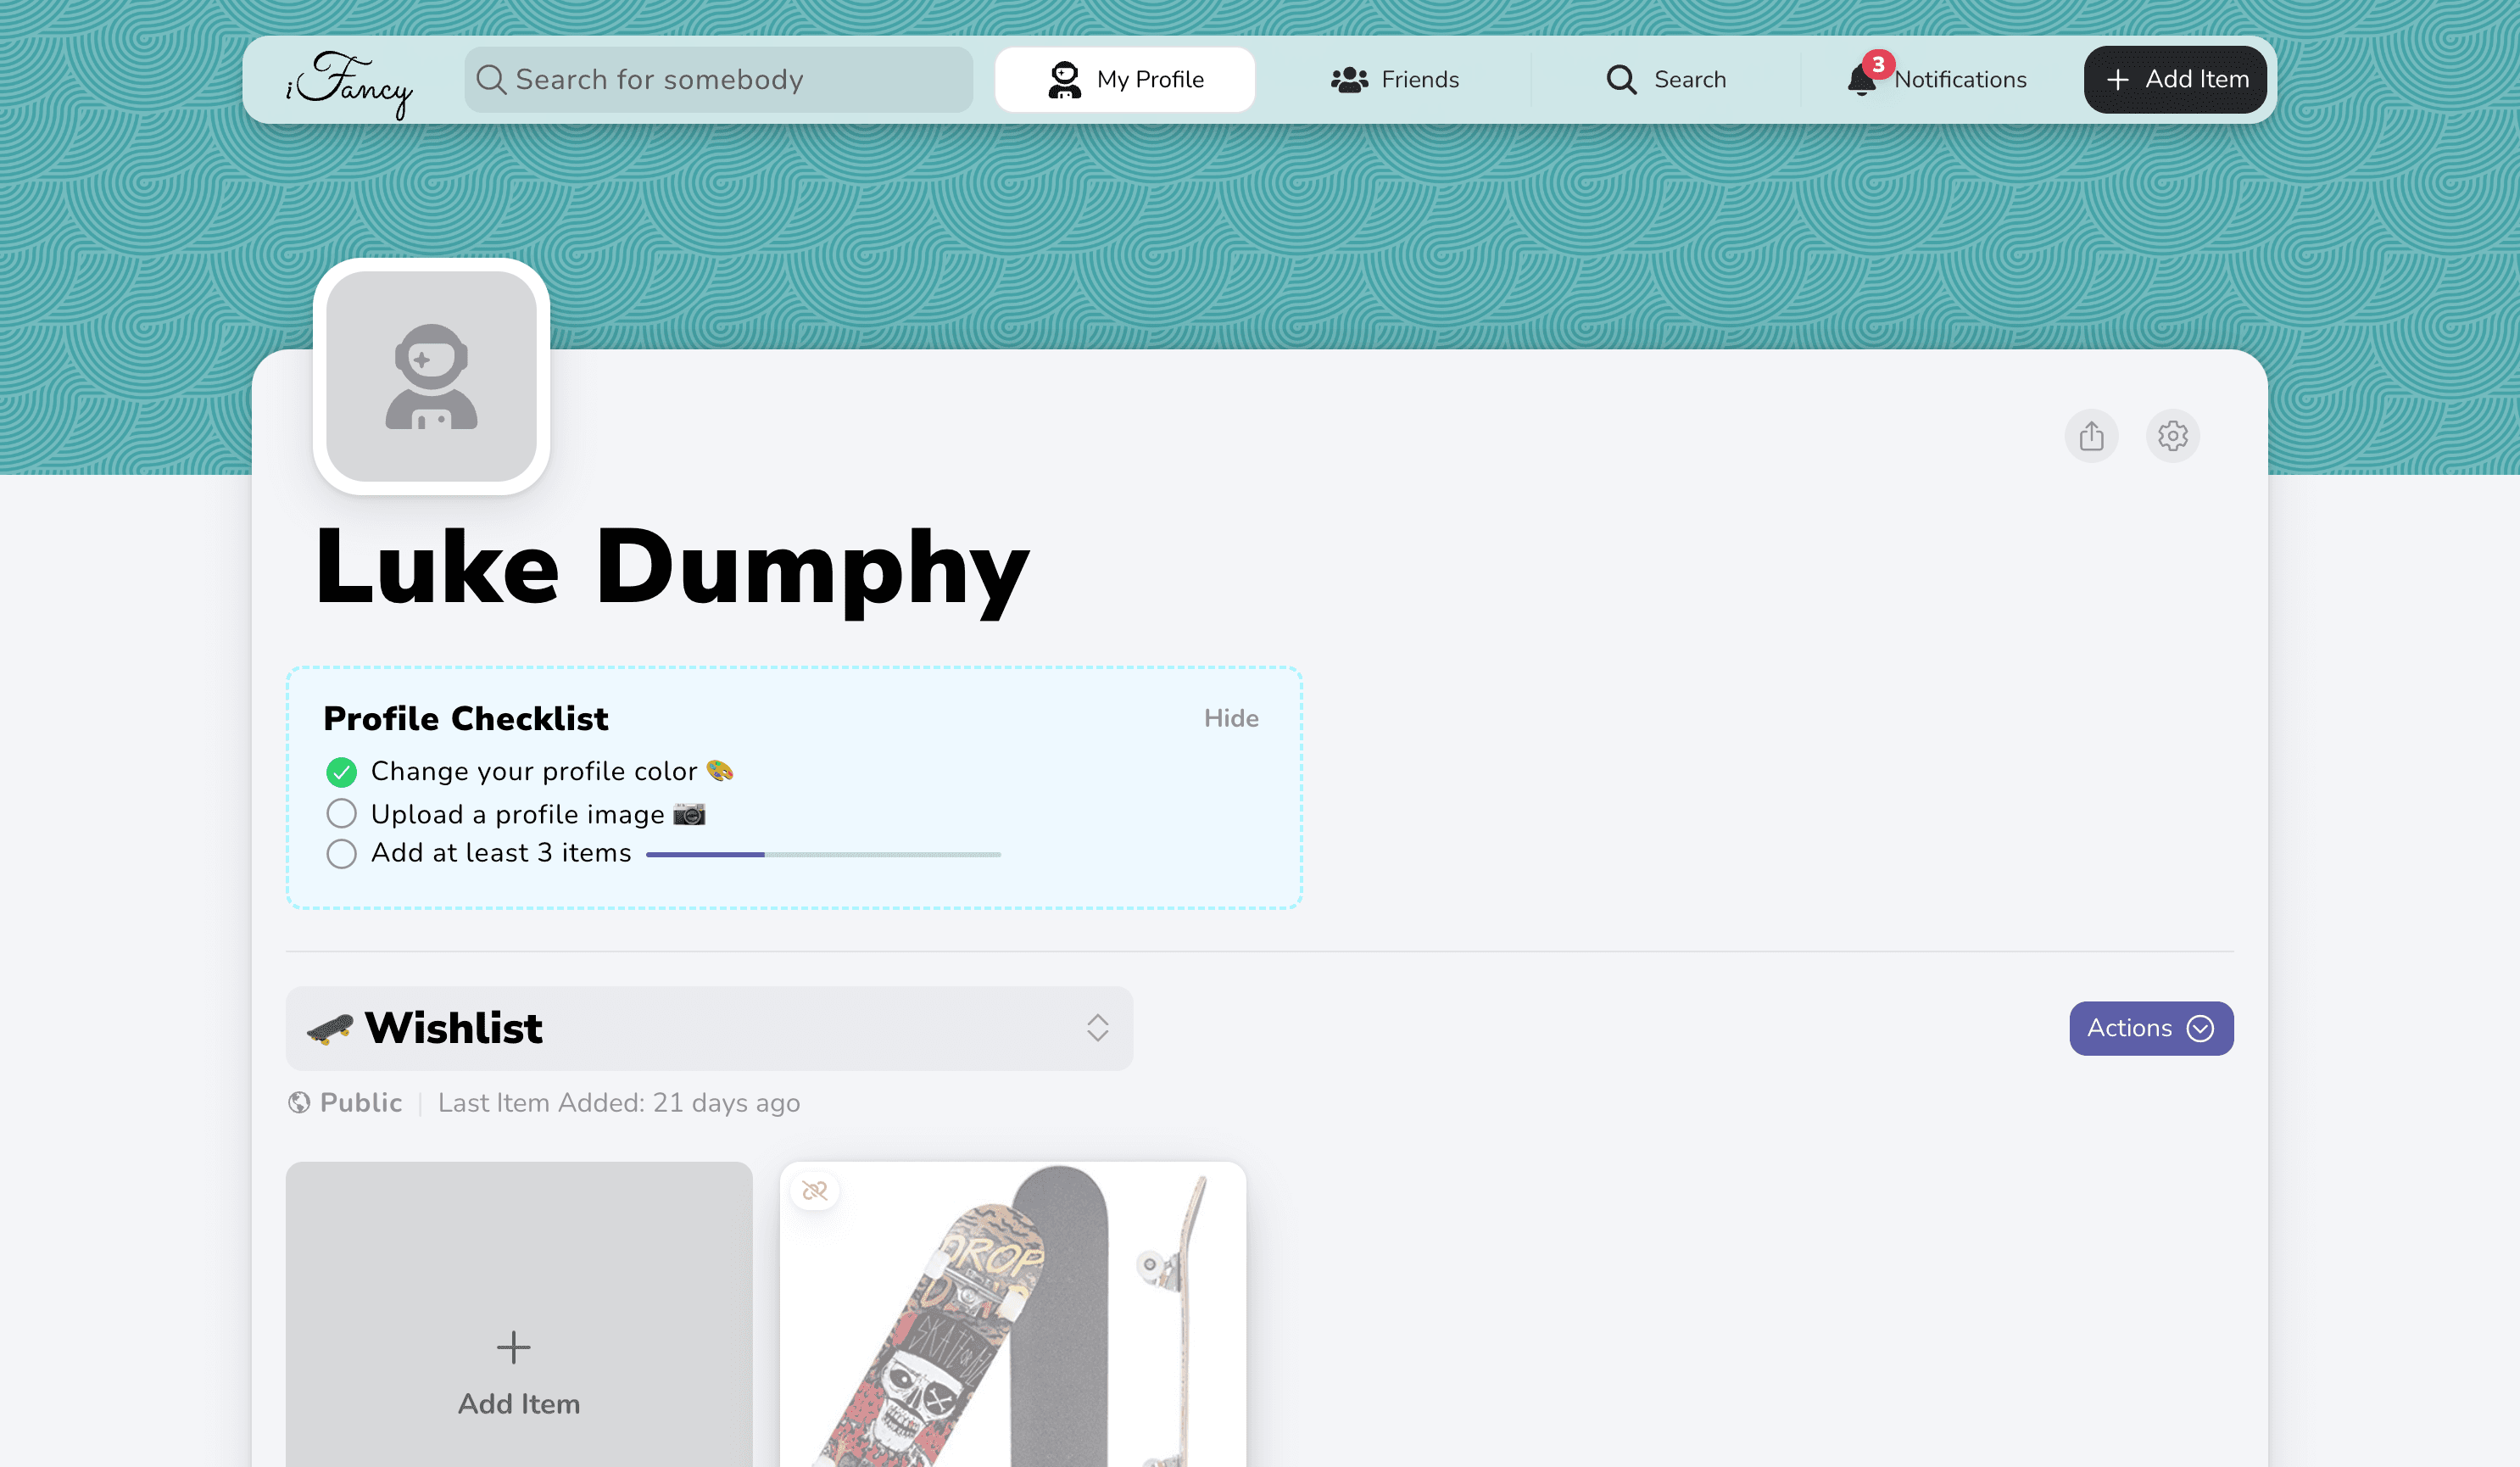The width and height of the screenshot is (2520, 1467).
Task: Click the plus icon on the Add Item card
Action: [x=513, y=1347]
